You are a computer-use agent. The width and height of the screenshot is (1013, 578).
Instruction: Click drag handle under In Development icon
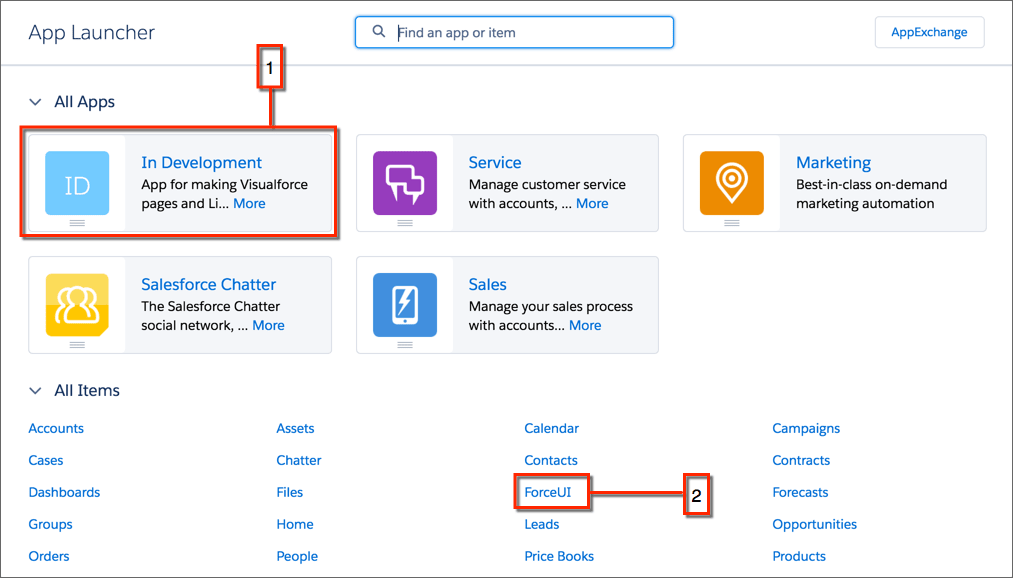tap(77, 223)
